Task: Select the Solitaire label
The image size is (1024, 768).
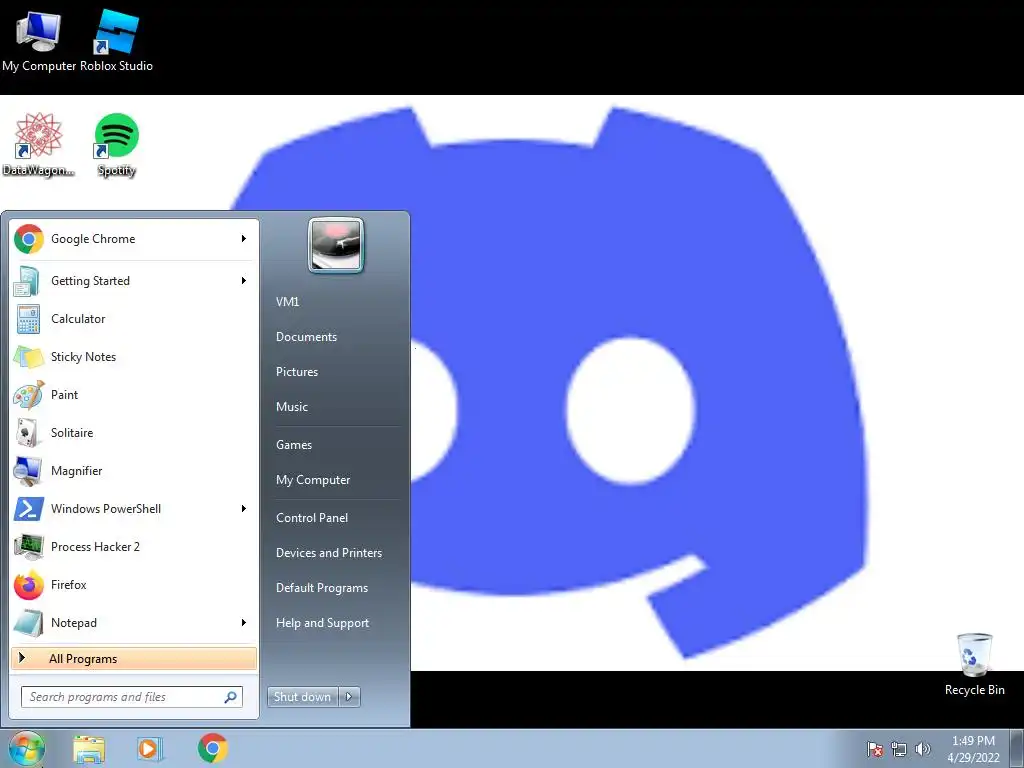Action: coord(72,433)
